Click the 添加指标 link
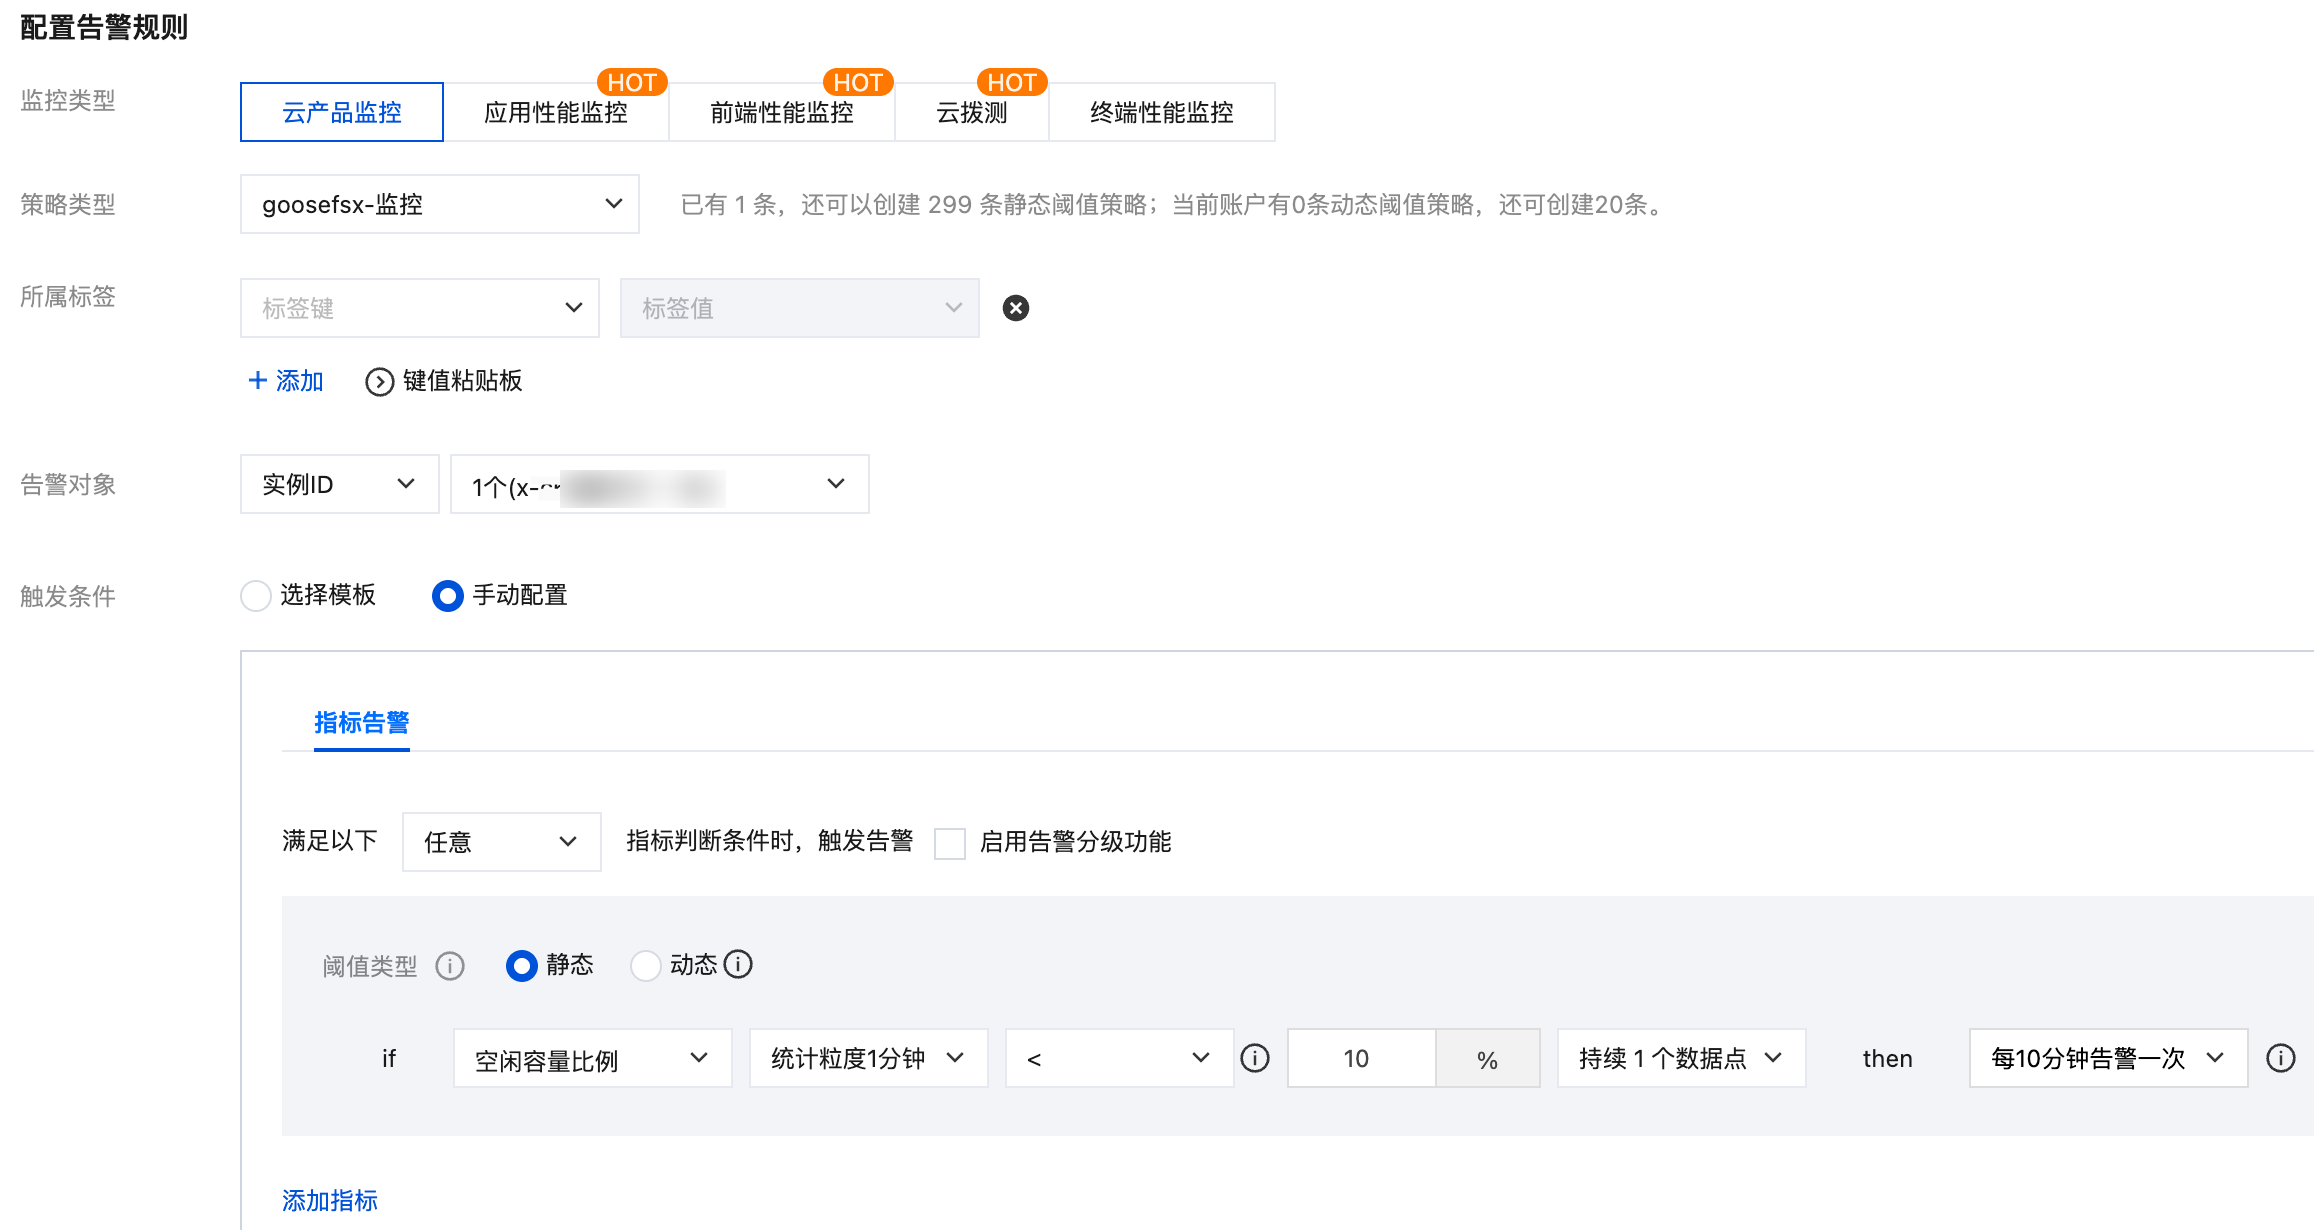This screenshot has height=1230, width=2314. tap(330, 1200)
